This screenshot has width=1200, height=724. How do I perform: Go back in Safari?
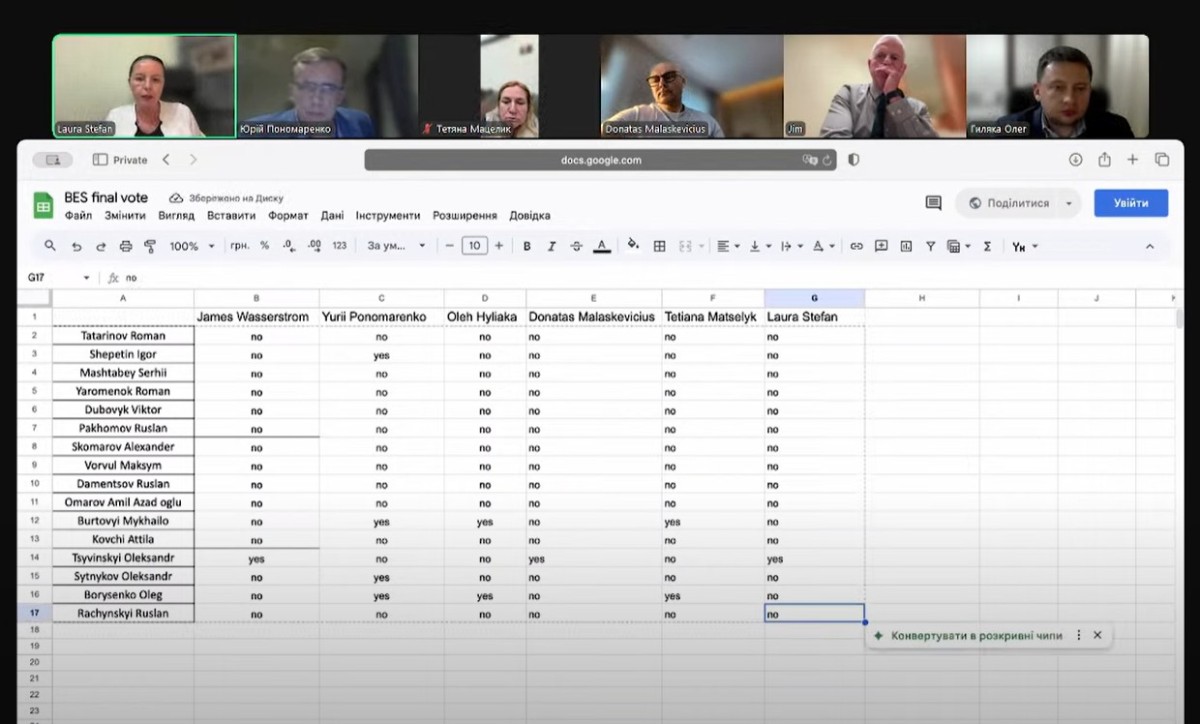click(x=166, y=160)
